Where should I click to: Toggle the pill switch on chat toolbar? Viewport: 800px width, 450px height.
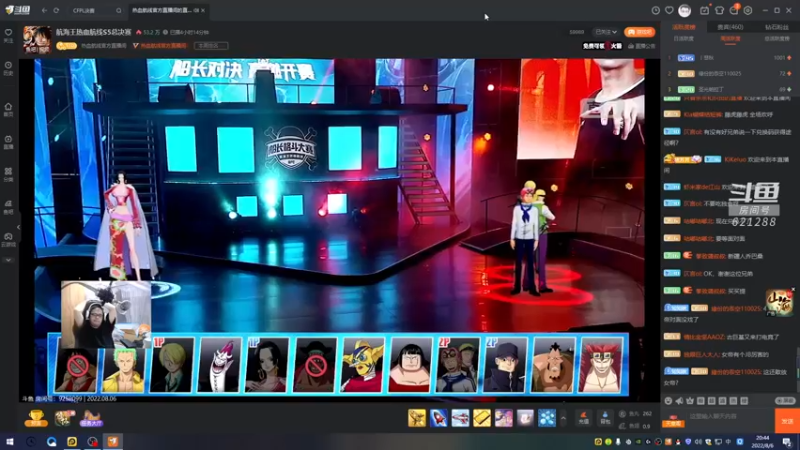click(785, 401)
